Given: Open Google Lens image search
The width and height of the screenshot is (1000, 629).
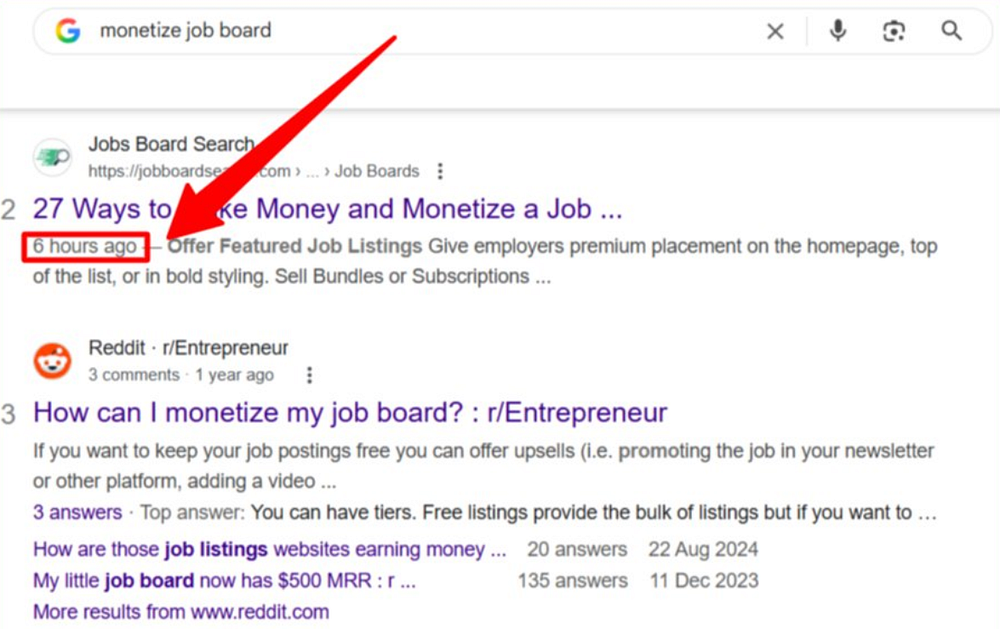Looking at the screenshot, I should (893, 32).
